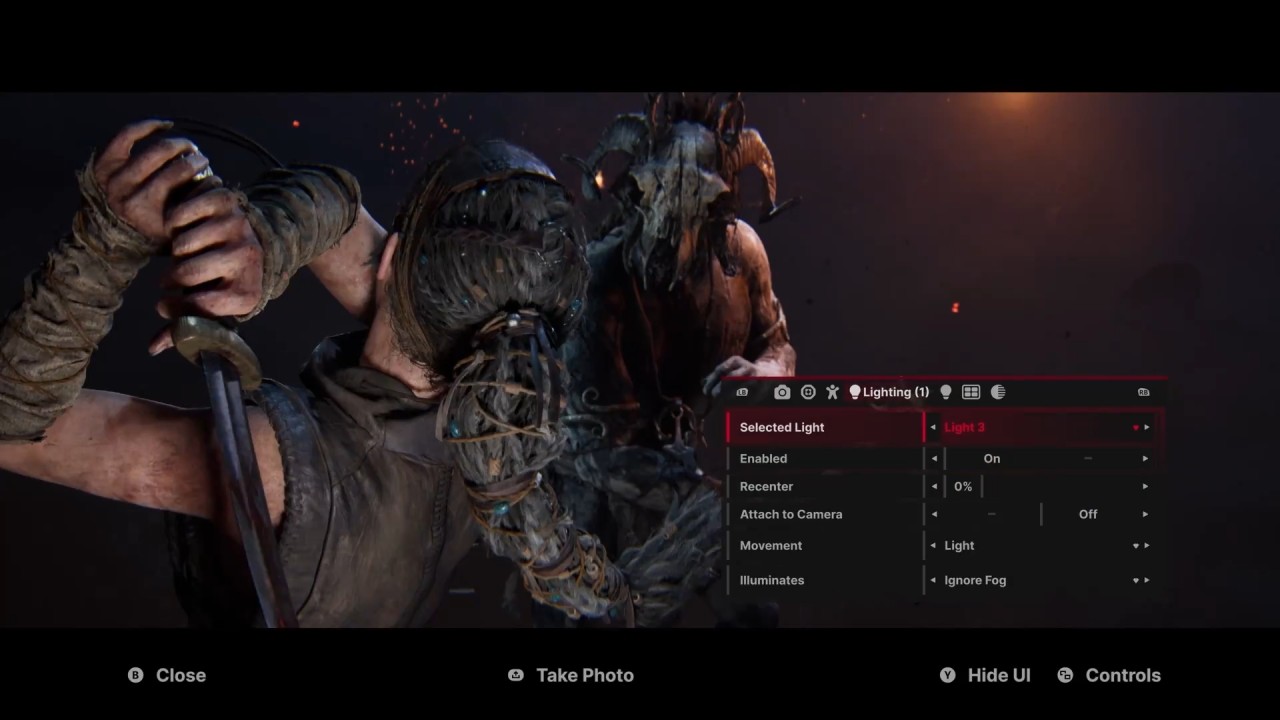The width and height of the screenshot is (1280, 720).
Task: Open the Light 3 dropdown
Action: 1040,427
